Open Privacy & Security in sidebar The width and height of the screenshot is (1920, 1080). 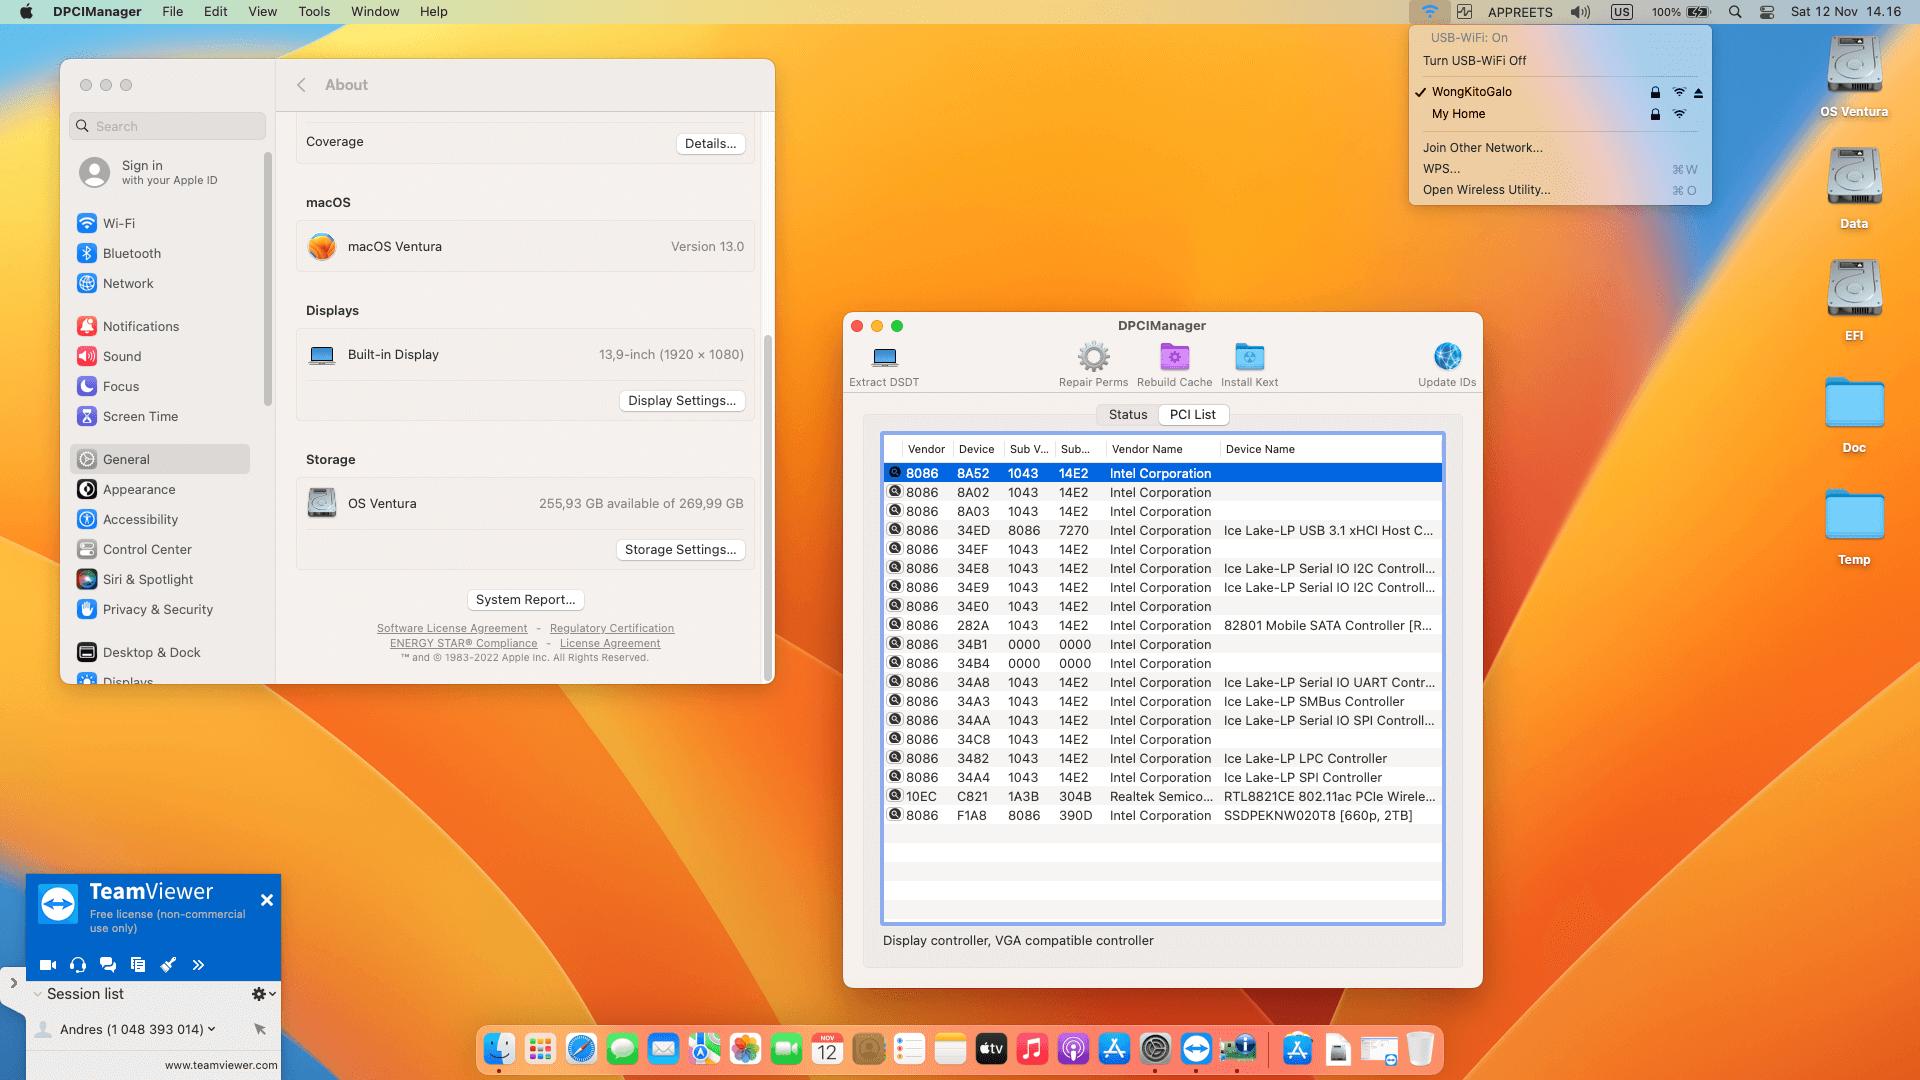coord(160,610)
